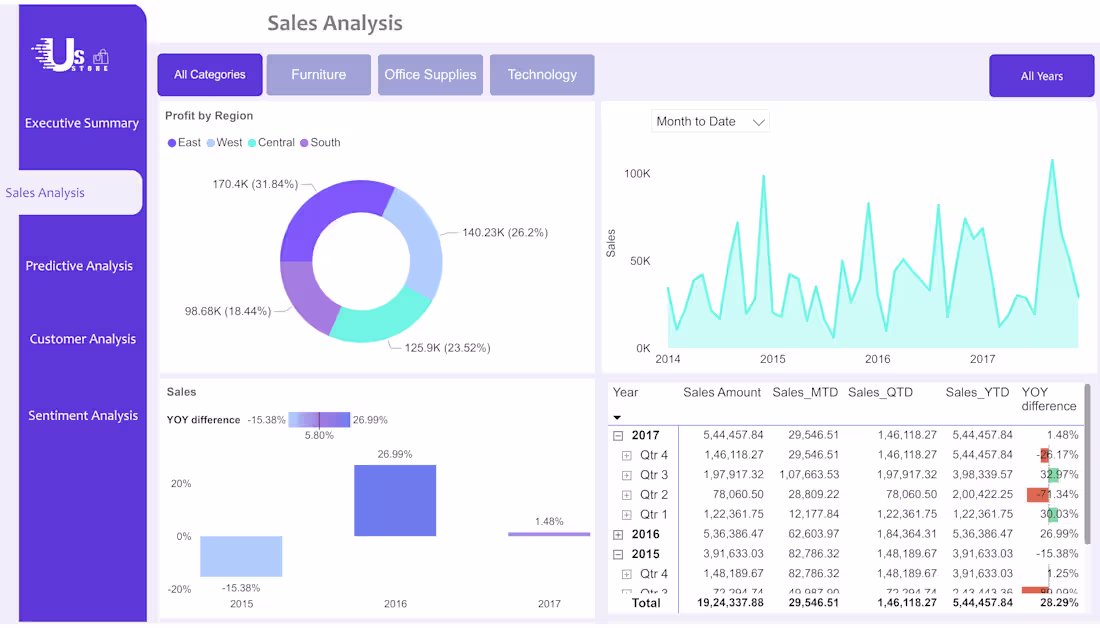Click the US Store logo
This screenshot has width=1100, height=628.
click(70, 55)
